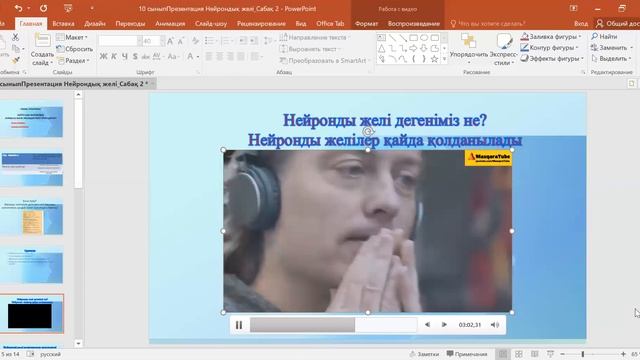The image size is (640, 360).
Task: Click the increase indent icon
Action: [x=253, y=40]
